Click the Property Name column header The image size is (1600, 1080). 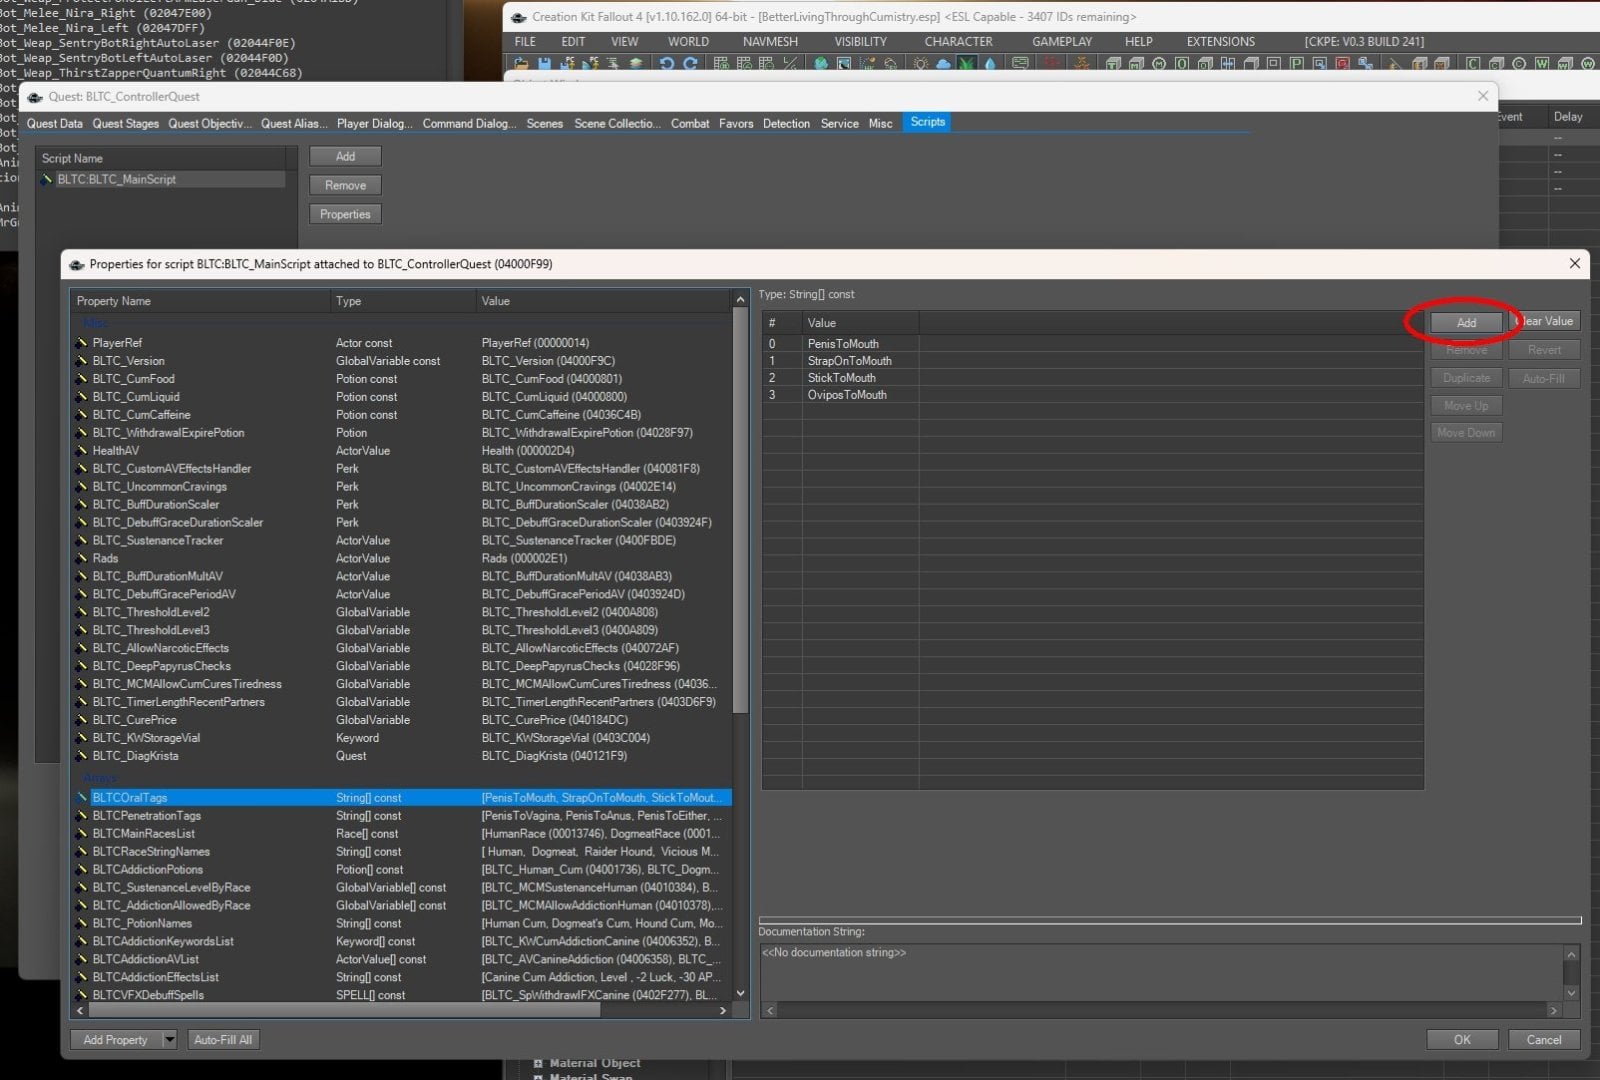coord(201,301)
